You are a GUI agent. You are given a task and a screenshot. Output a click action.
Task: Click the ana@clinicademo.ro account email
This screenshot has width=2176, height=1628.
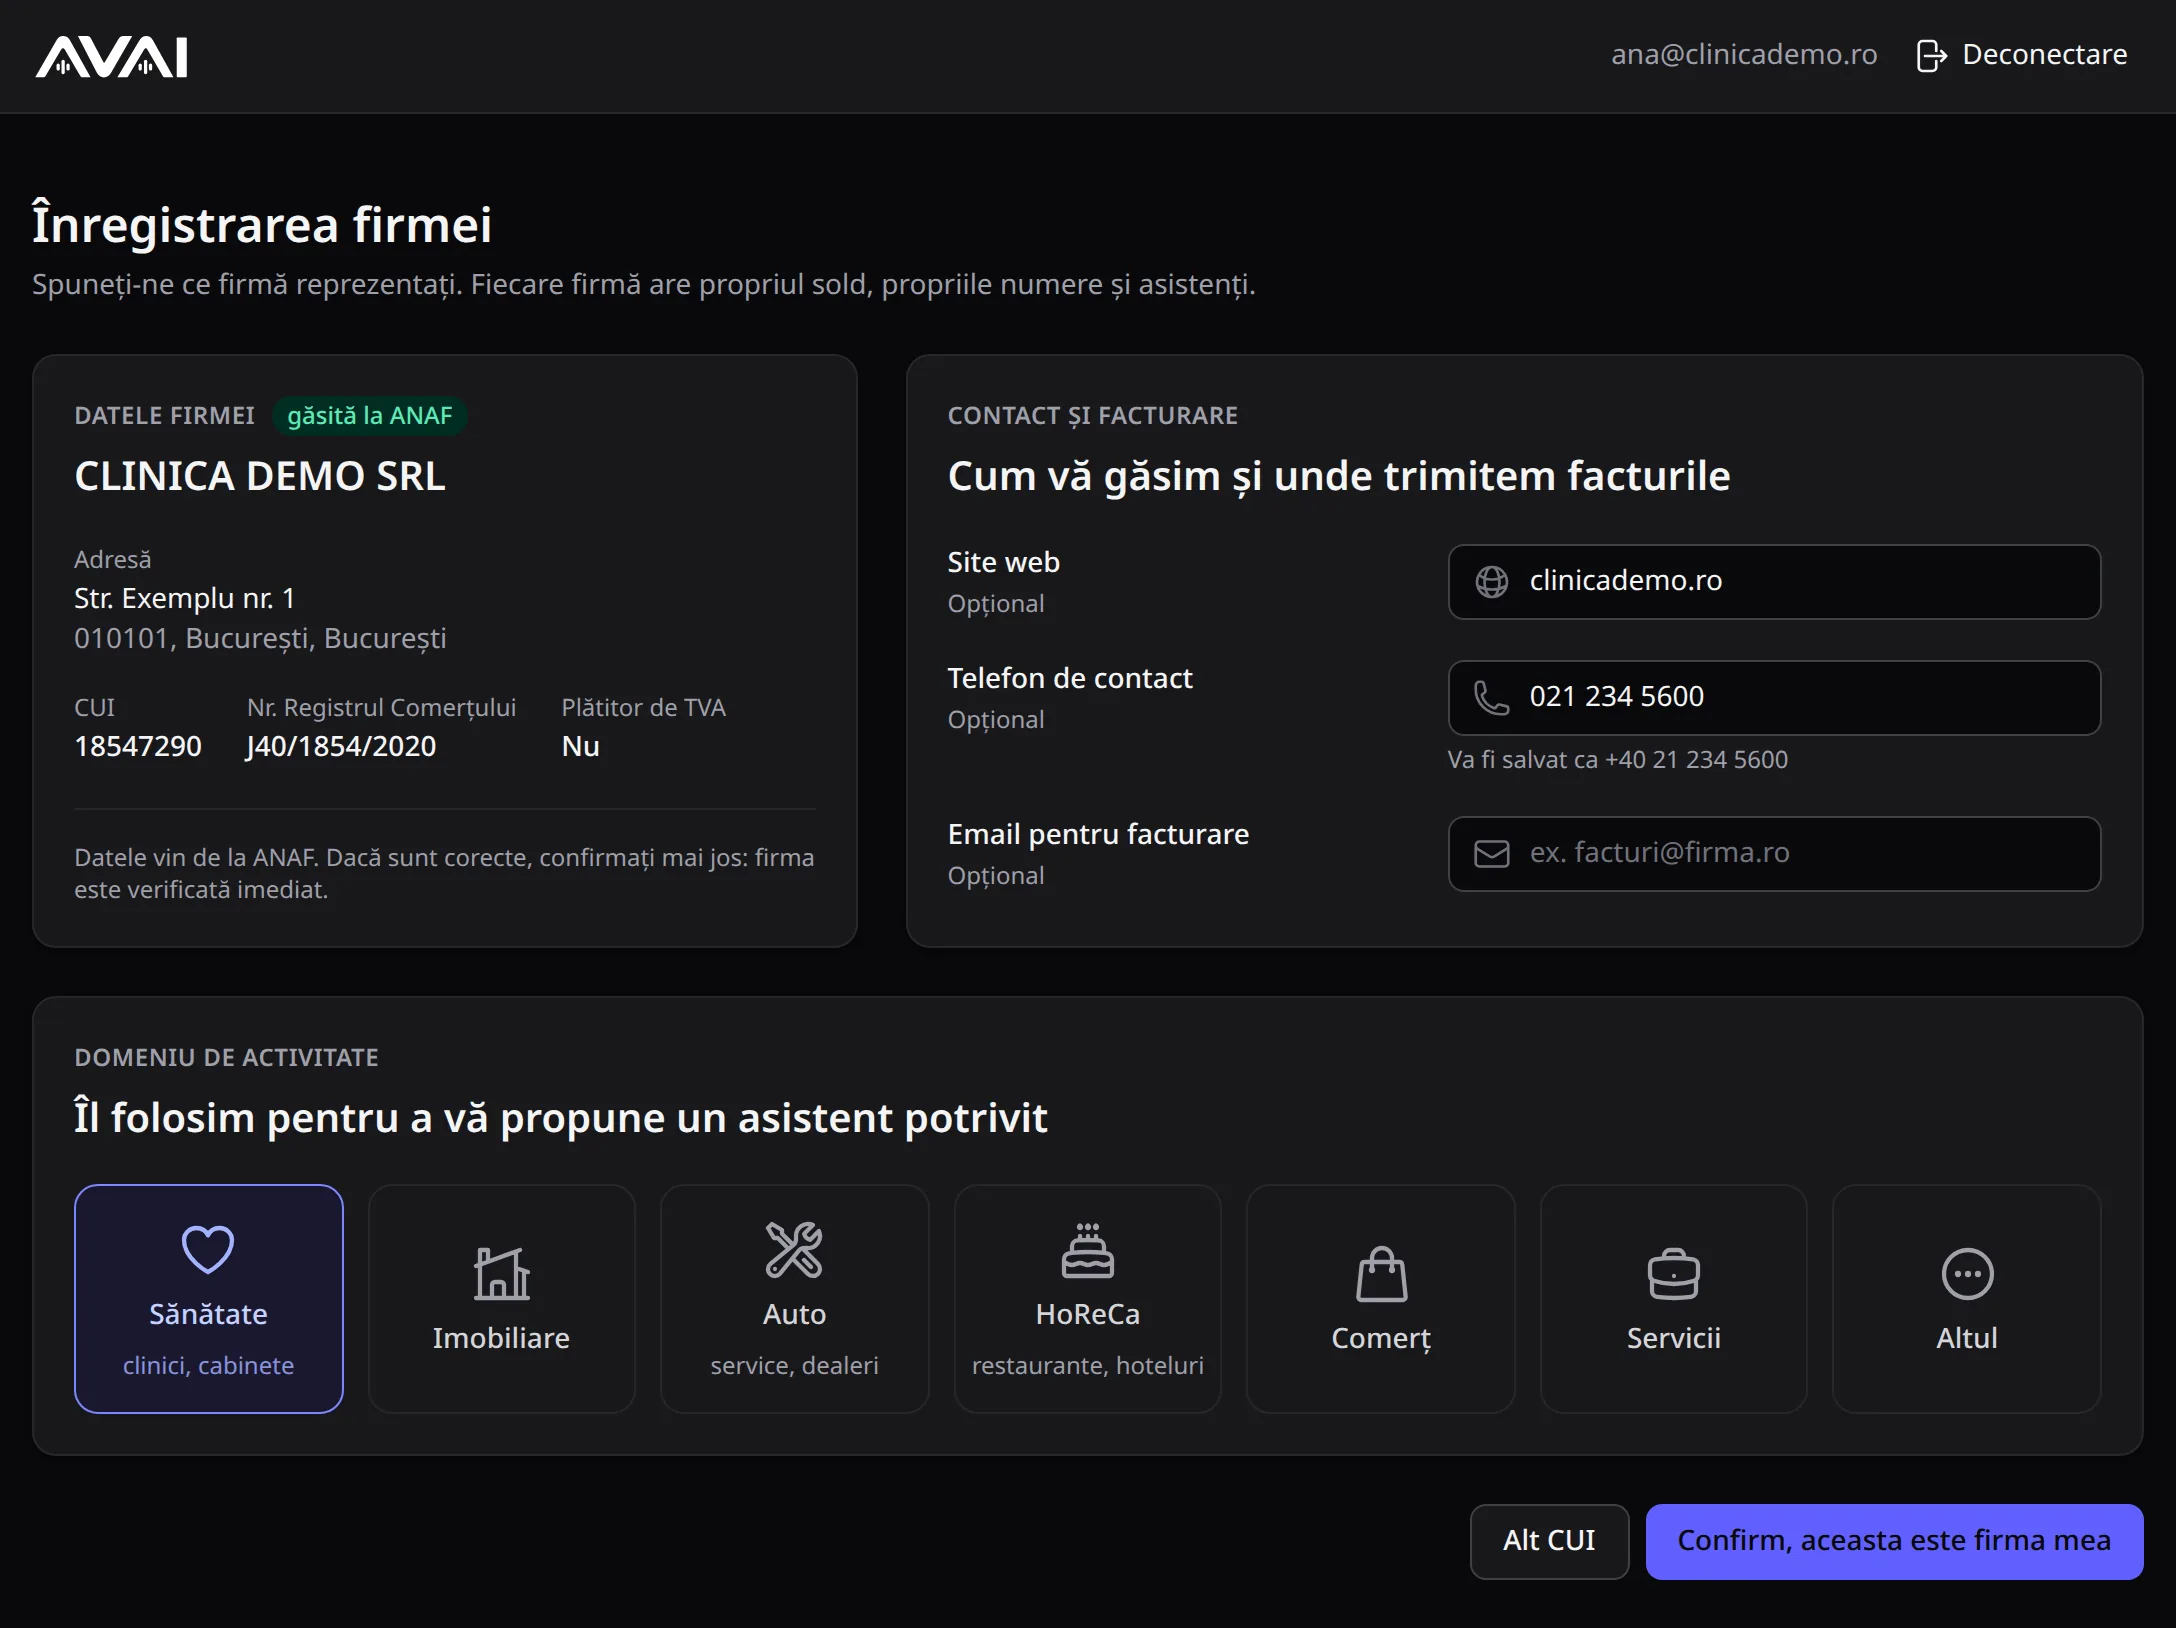[x=1743, y=55]
